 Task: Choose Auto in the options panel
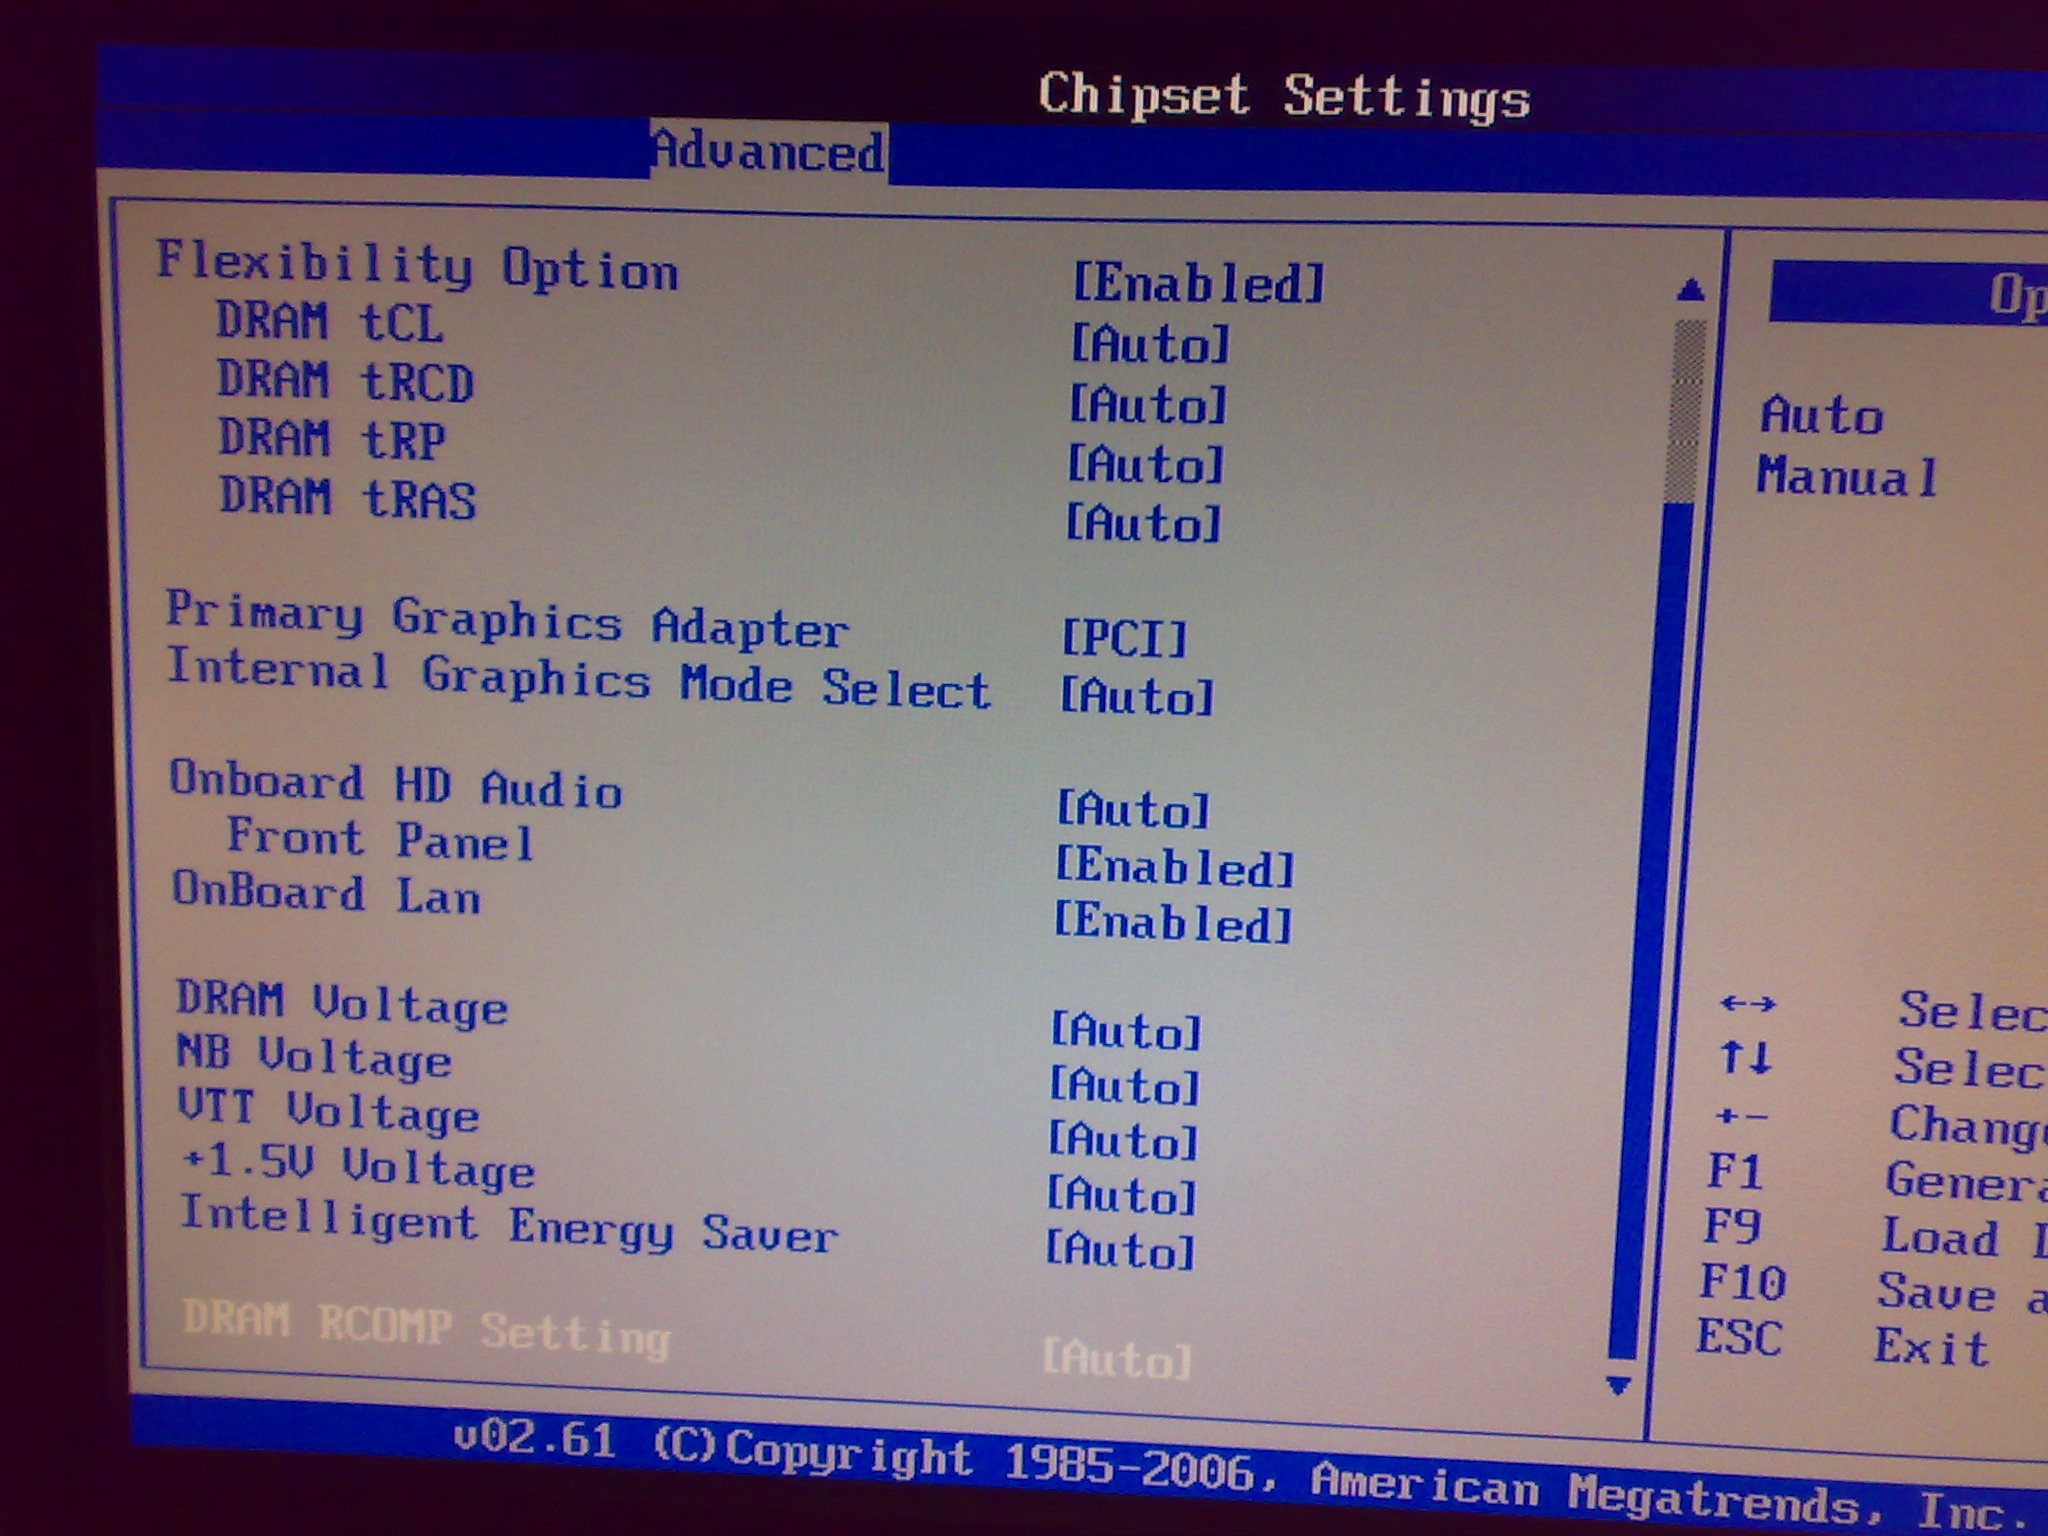[1822, 415]
